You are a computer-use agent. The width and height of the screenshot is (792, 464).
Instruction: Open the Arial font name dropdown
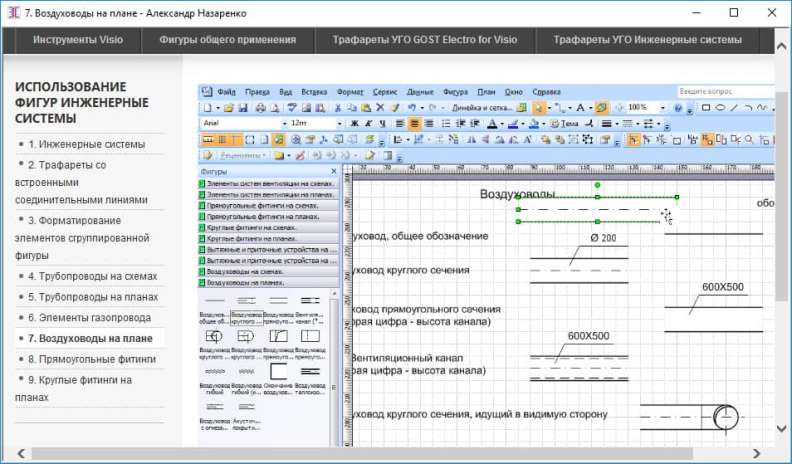(284, 123)
